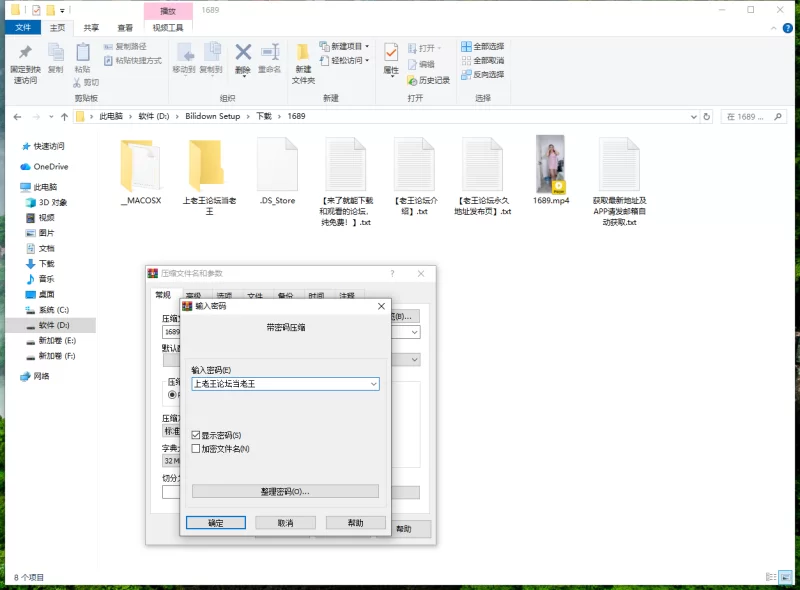Uncheck the 显示密码 show password checkbox
The image size is (800, 590).
195,433
